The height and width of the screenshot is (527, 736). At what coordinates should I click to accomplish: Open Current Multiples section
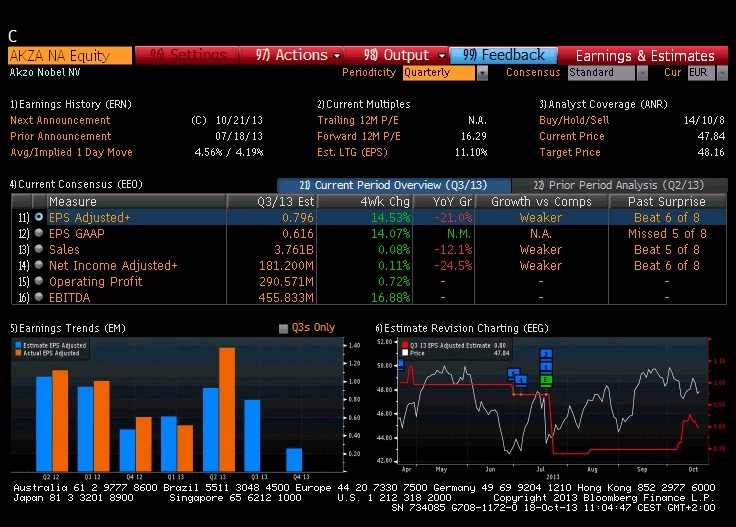(x=364, y=104)
